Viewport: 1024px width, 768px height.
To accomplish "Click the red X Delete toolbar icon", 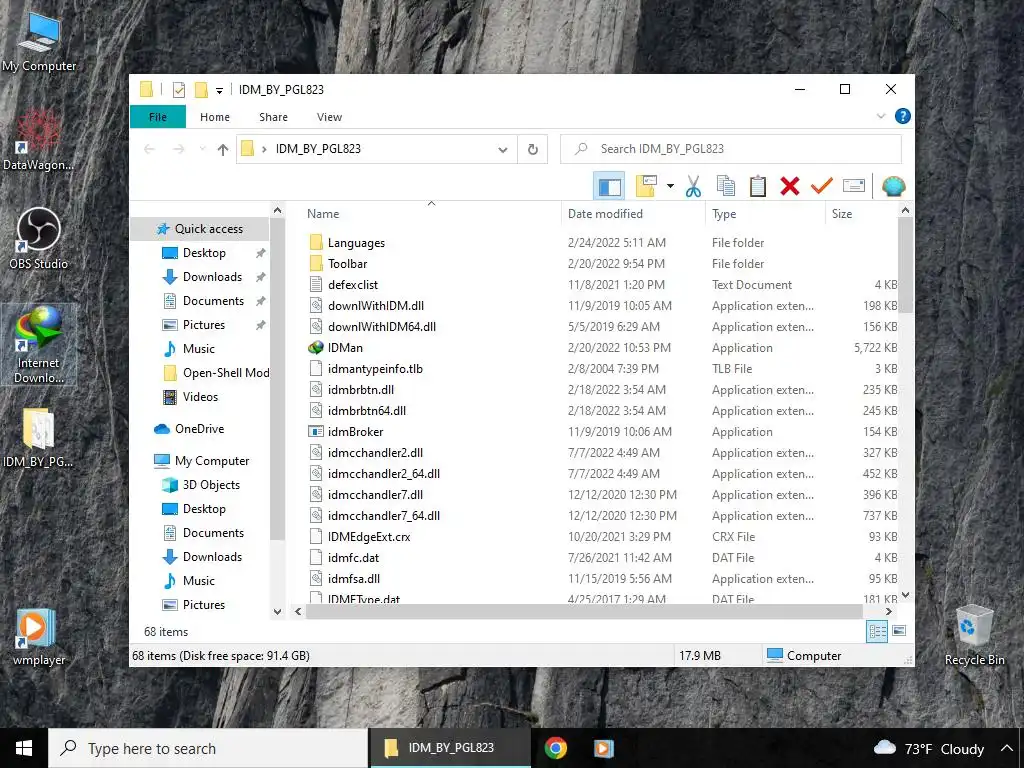I will [x=790, y=186].
